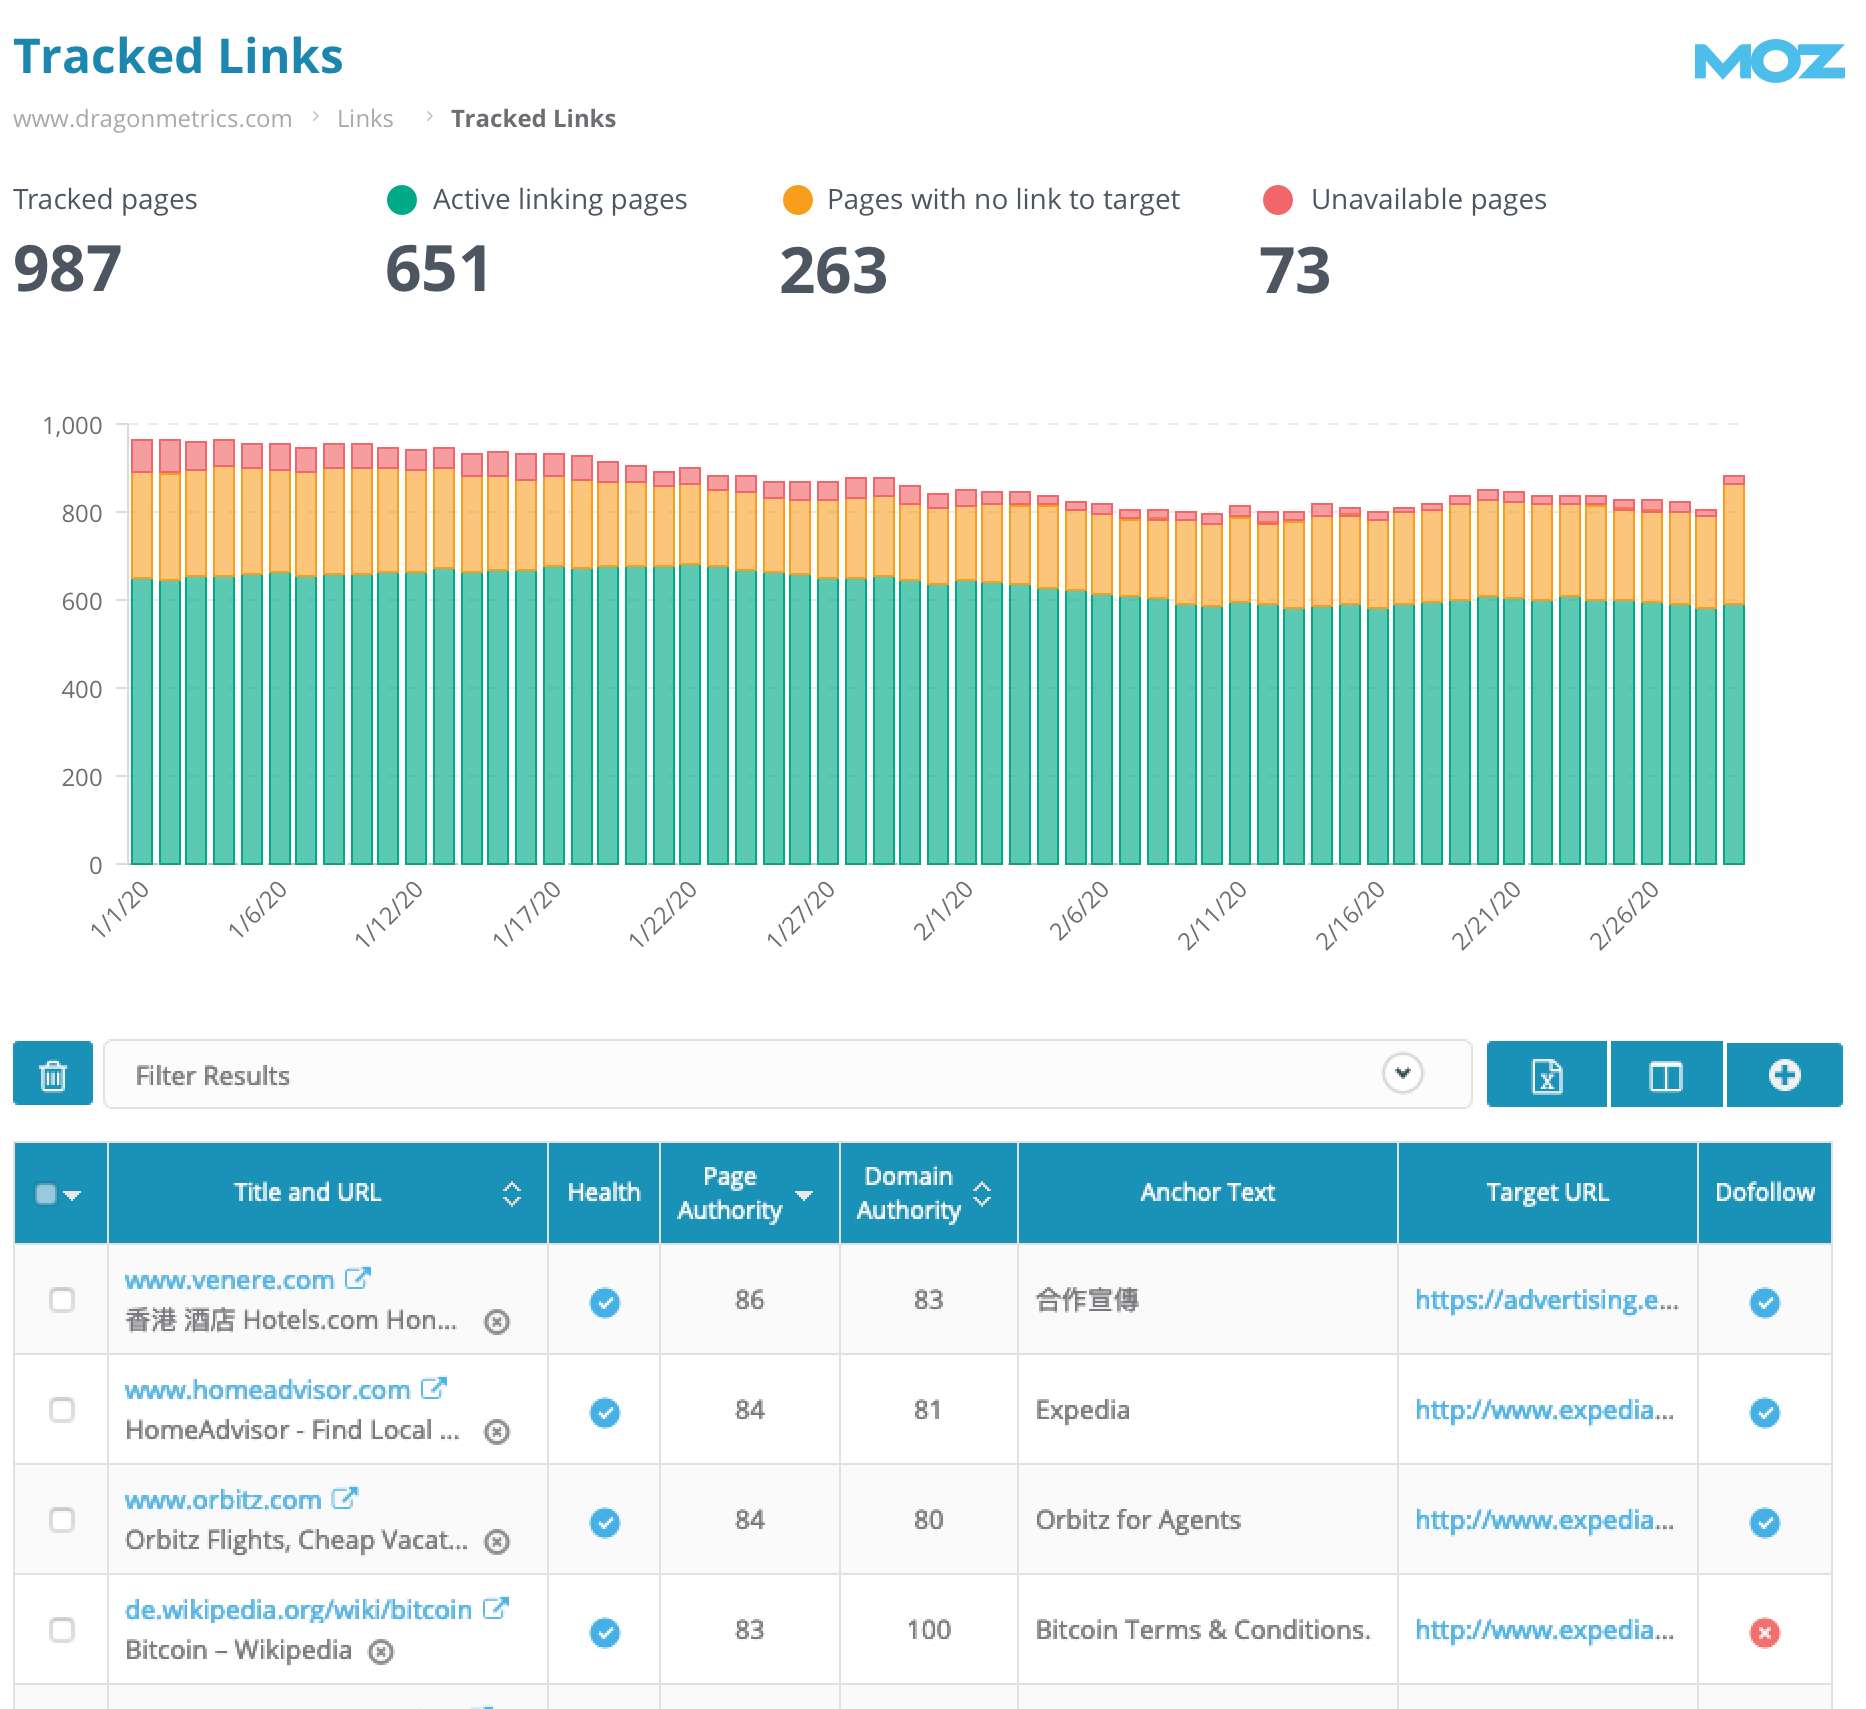Expand the Filter Results dropdown

pos(1404,1073)
